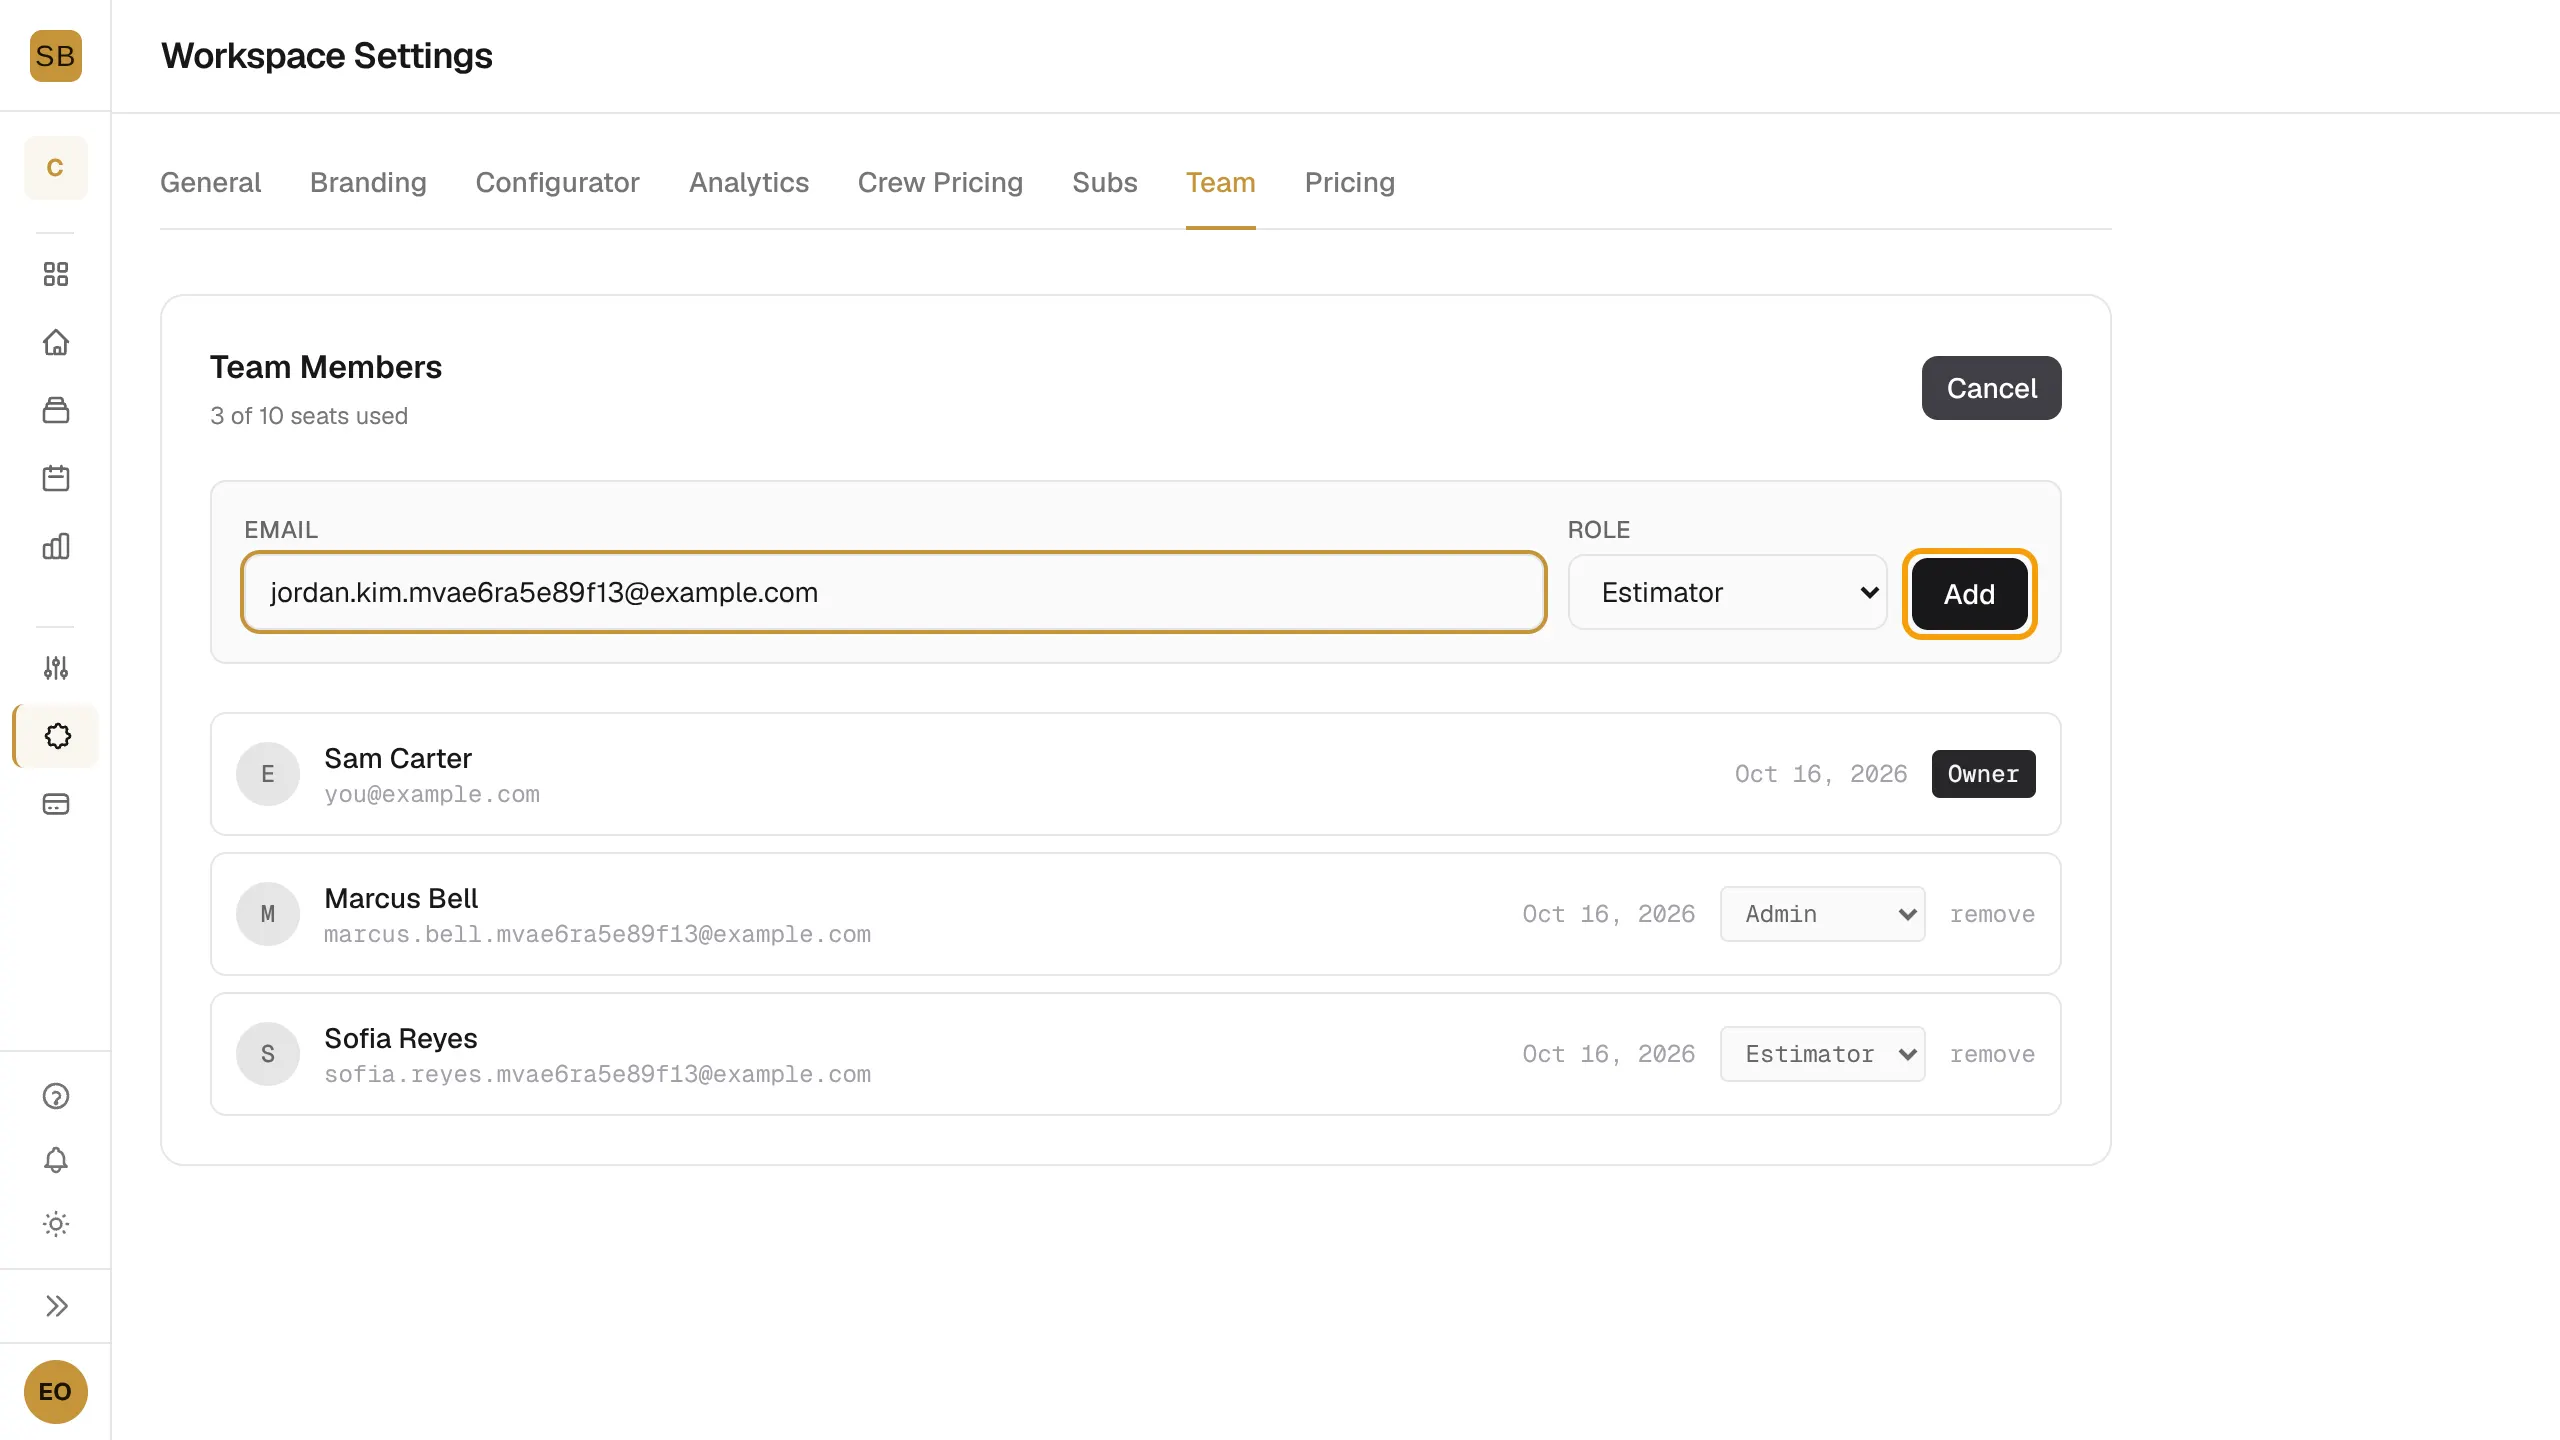This screenshot has height=1440, width=2560.
Task: Remove Sofia Reyes from the team
Action: (x=1992, y=1054)
